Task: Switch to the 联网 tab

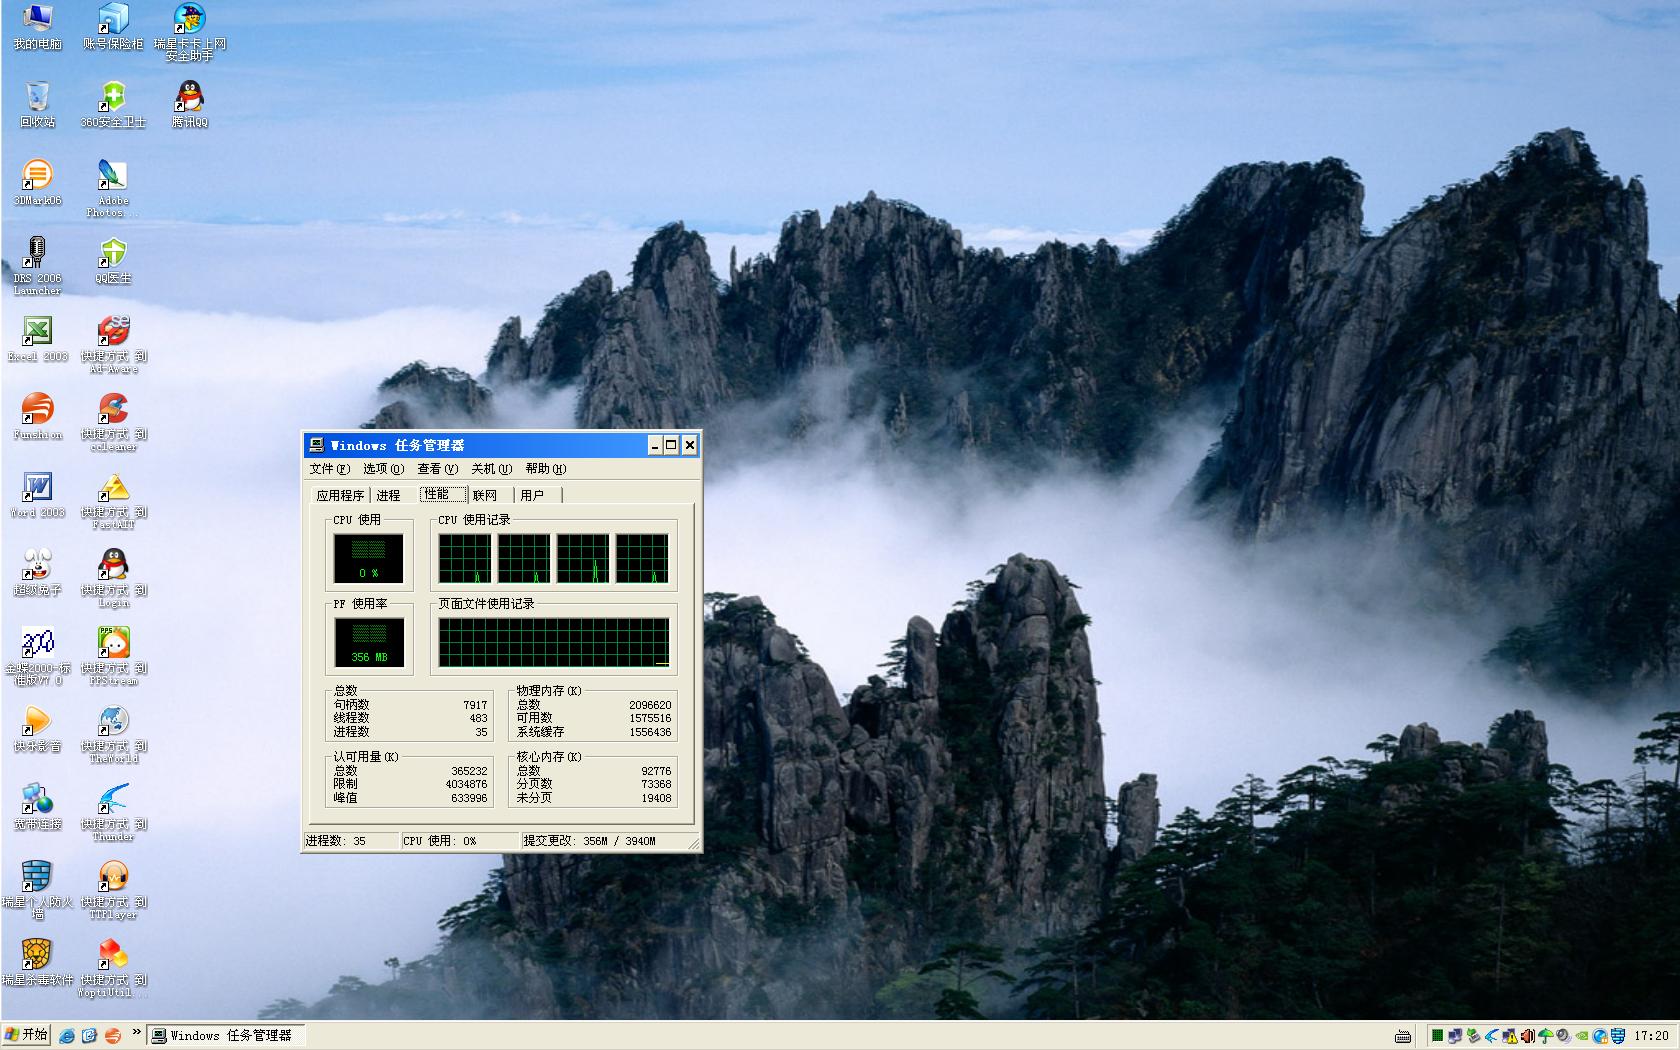Action: (x=485, y=495)
